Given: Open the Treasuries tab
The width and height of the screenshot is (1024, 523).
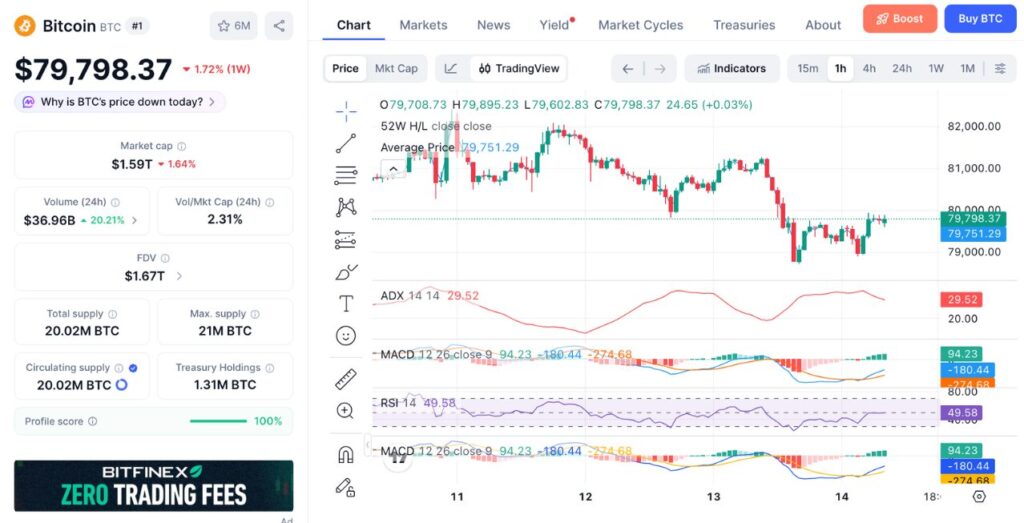Looking at the screenshot, I should click(744, 25).
